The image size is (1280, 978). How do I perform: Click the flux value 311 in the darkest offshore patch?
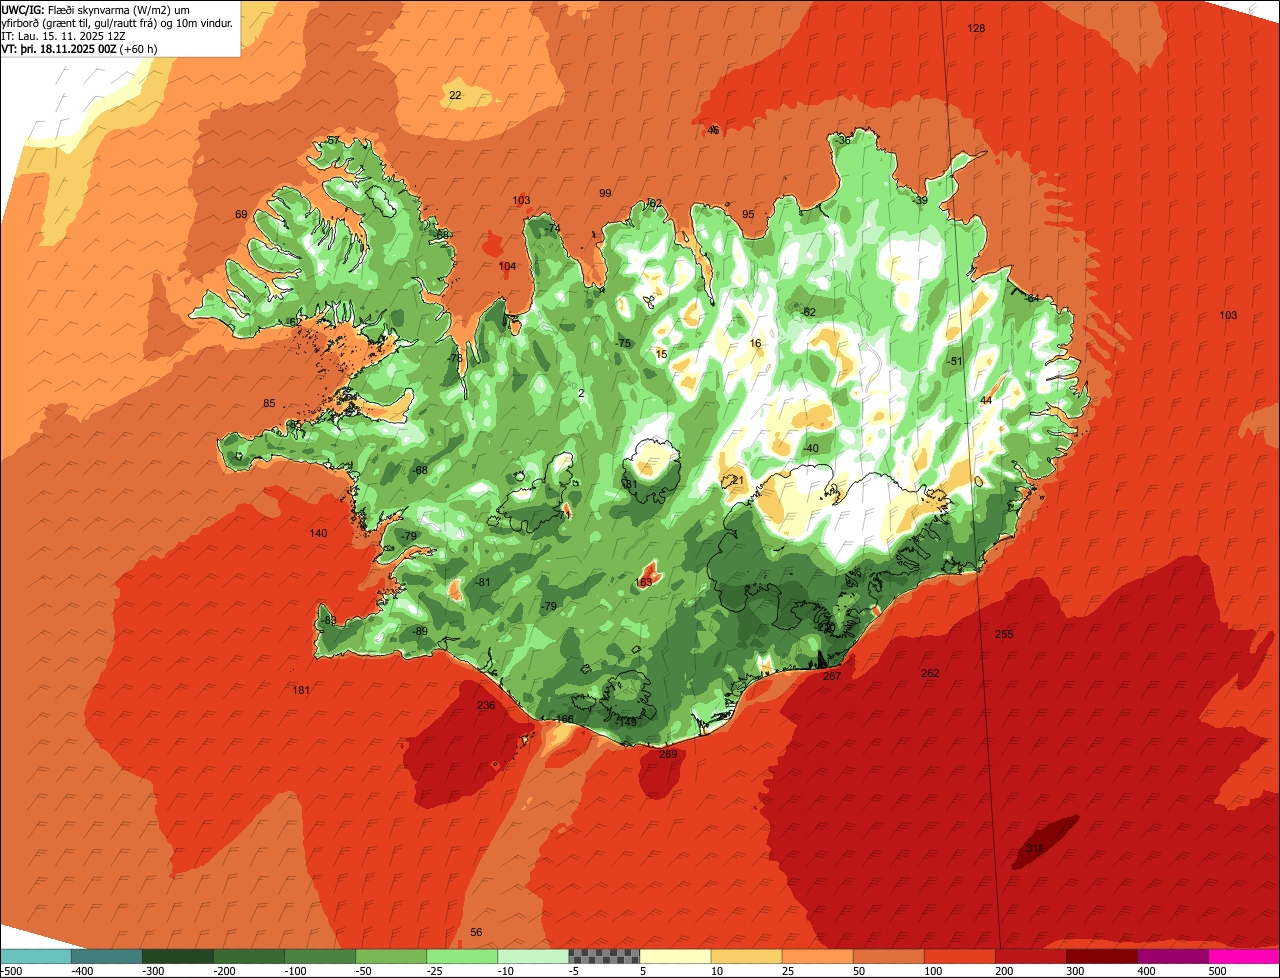pyautogui.click(x=1035, y=849)
